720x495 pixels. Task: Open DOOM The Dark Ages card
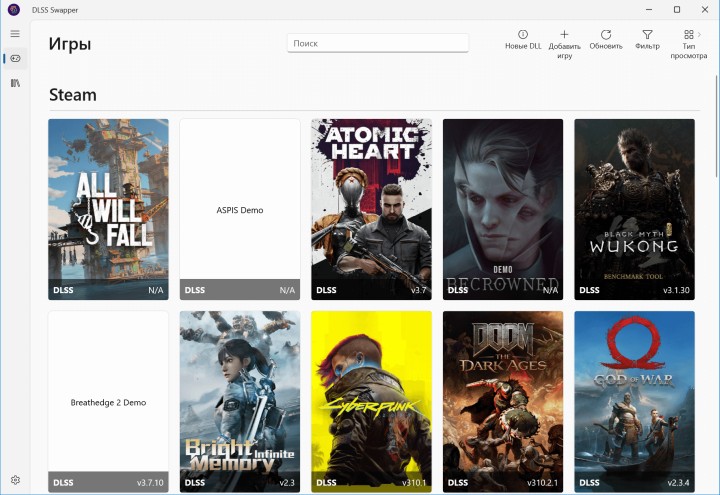503,402
